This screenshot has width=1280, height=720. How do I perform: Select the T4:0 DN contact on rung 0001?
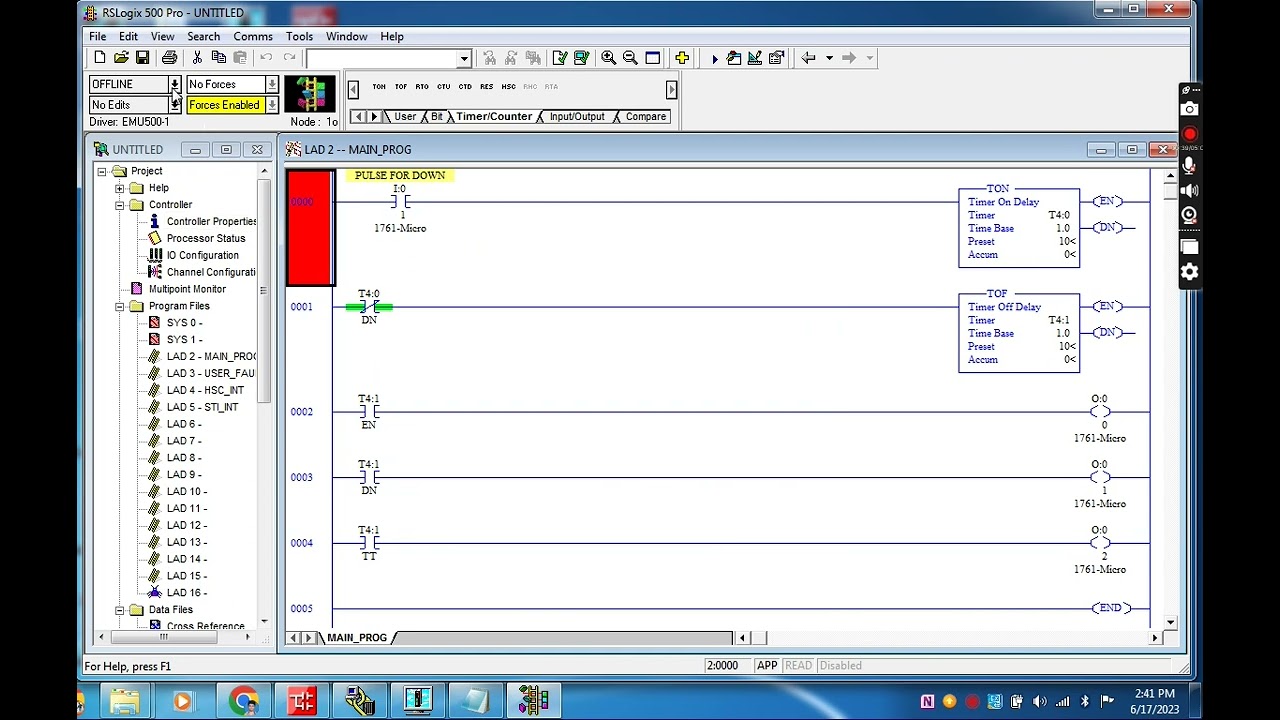tap(369, 307)
